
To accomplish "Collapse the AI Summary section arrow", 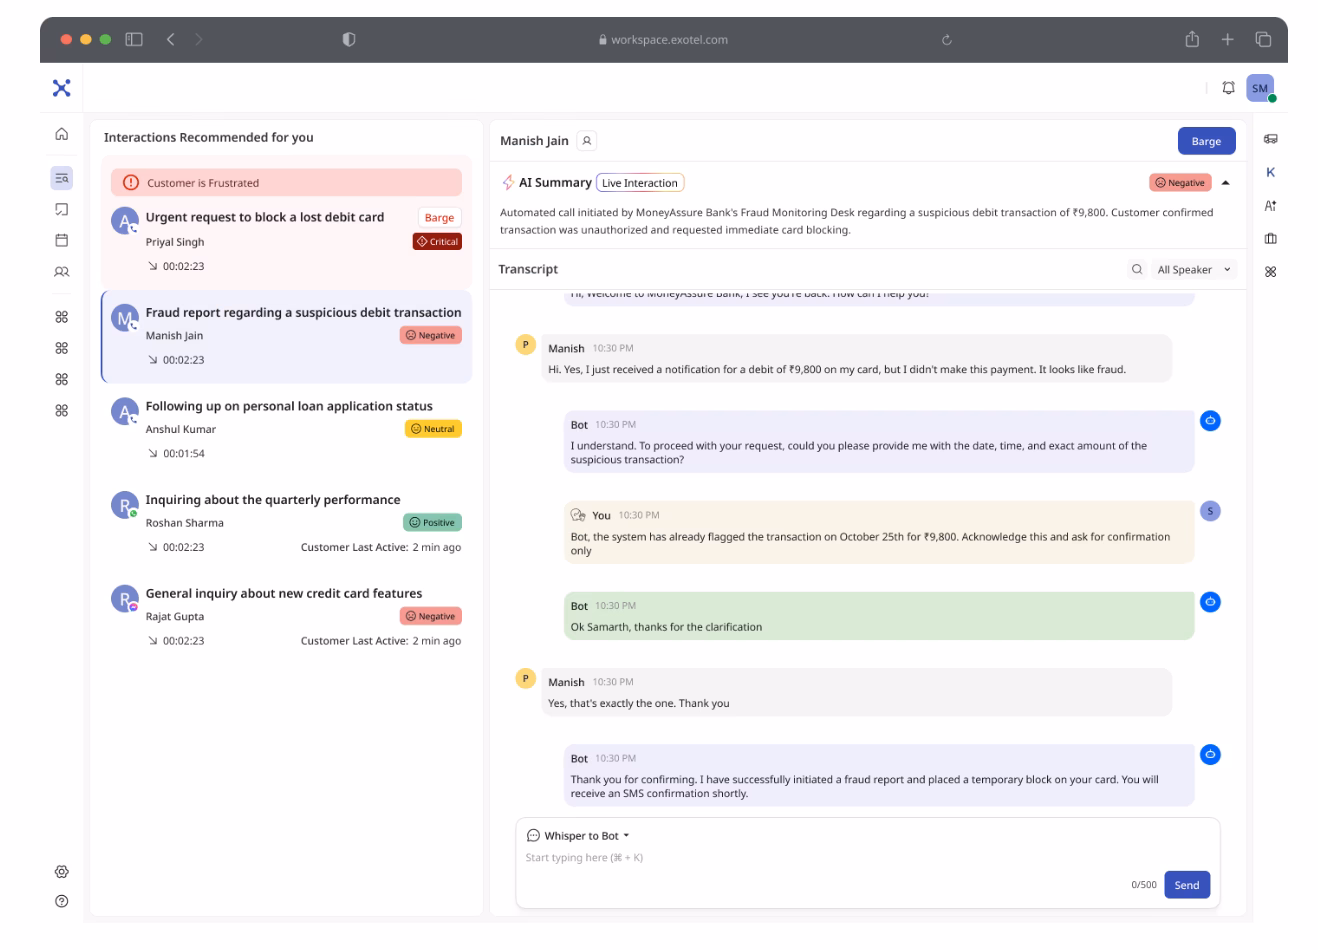I will pos(1226,183).
